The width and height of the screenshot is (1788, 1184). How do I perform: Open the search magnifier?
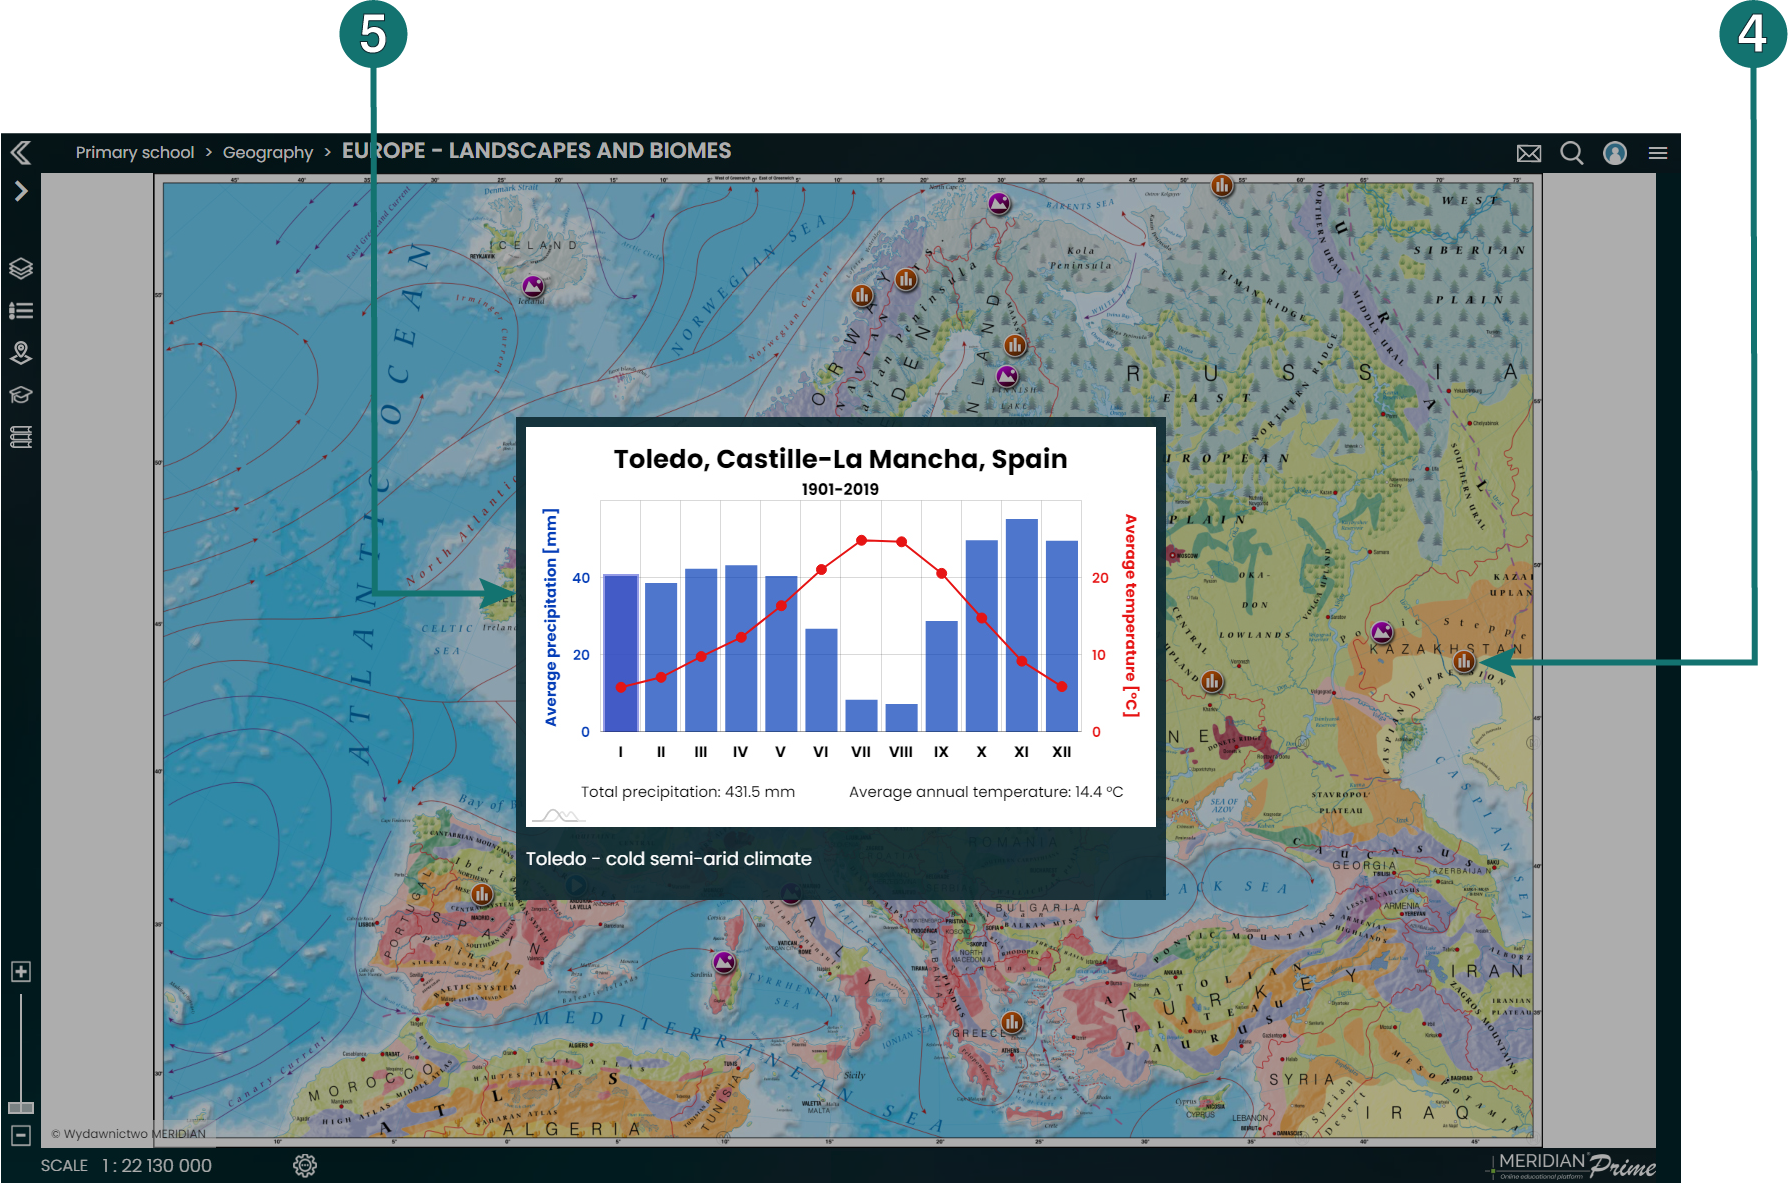click(1572, 153)
